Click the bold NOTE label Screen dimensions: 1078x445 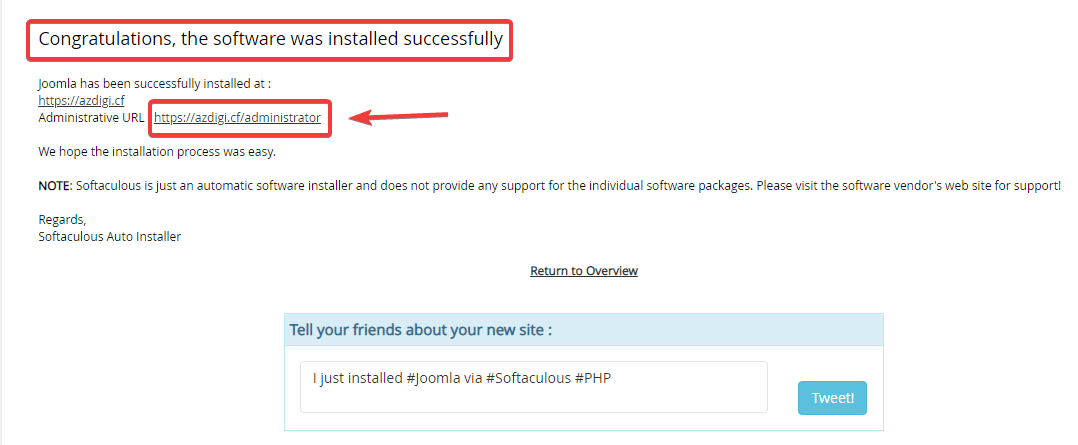(x=55, y=187)
